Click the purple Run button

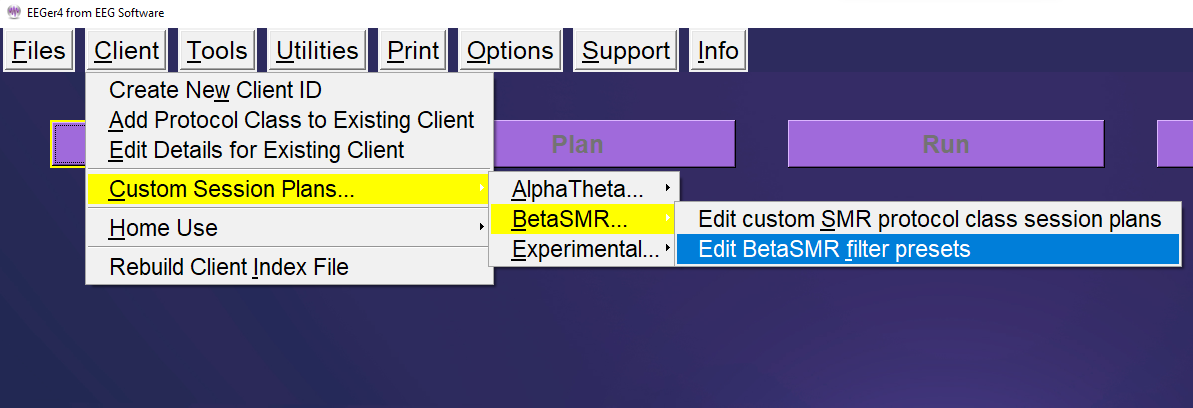pyautogui.click(x=945, y=144)
